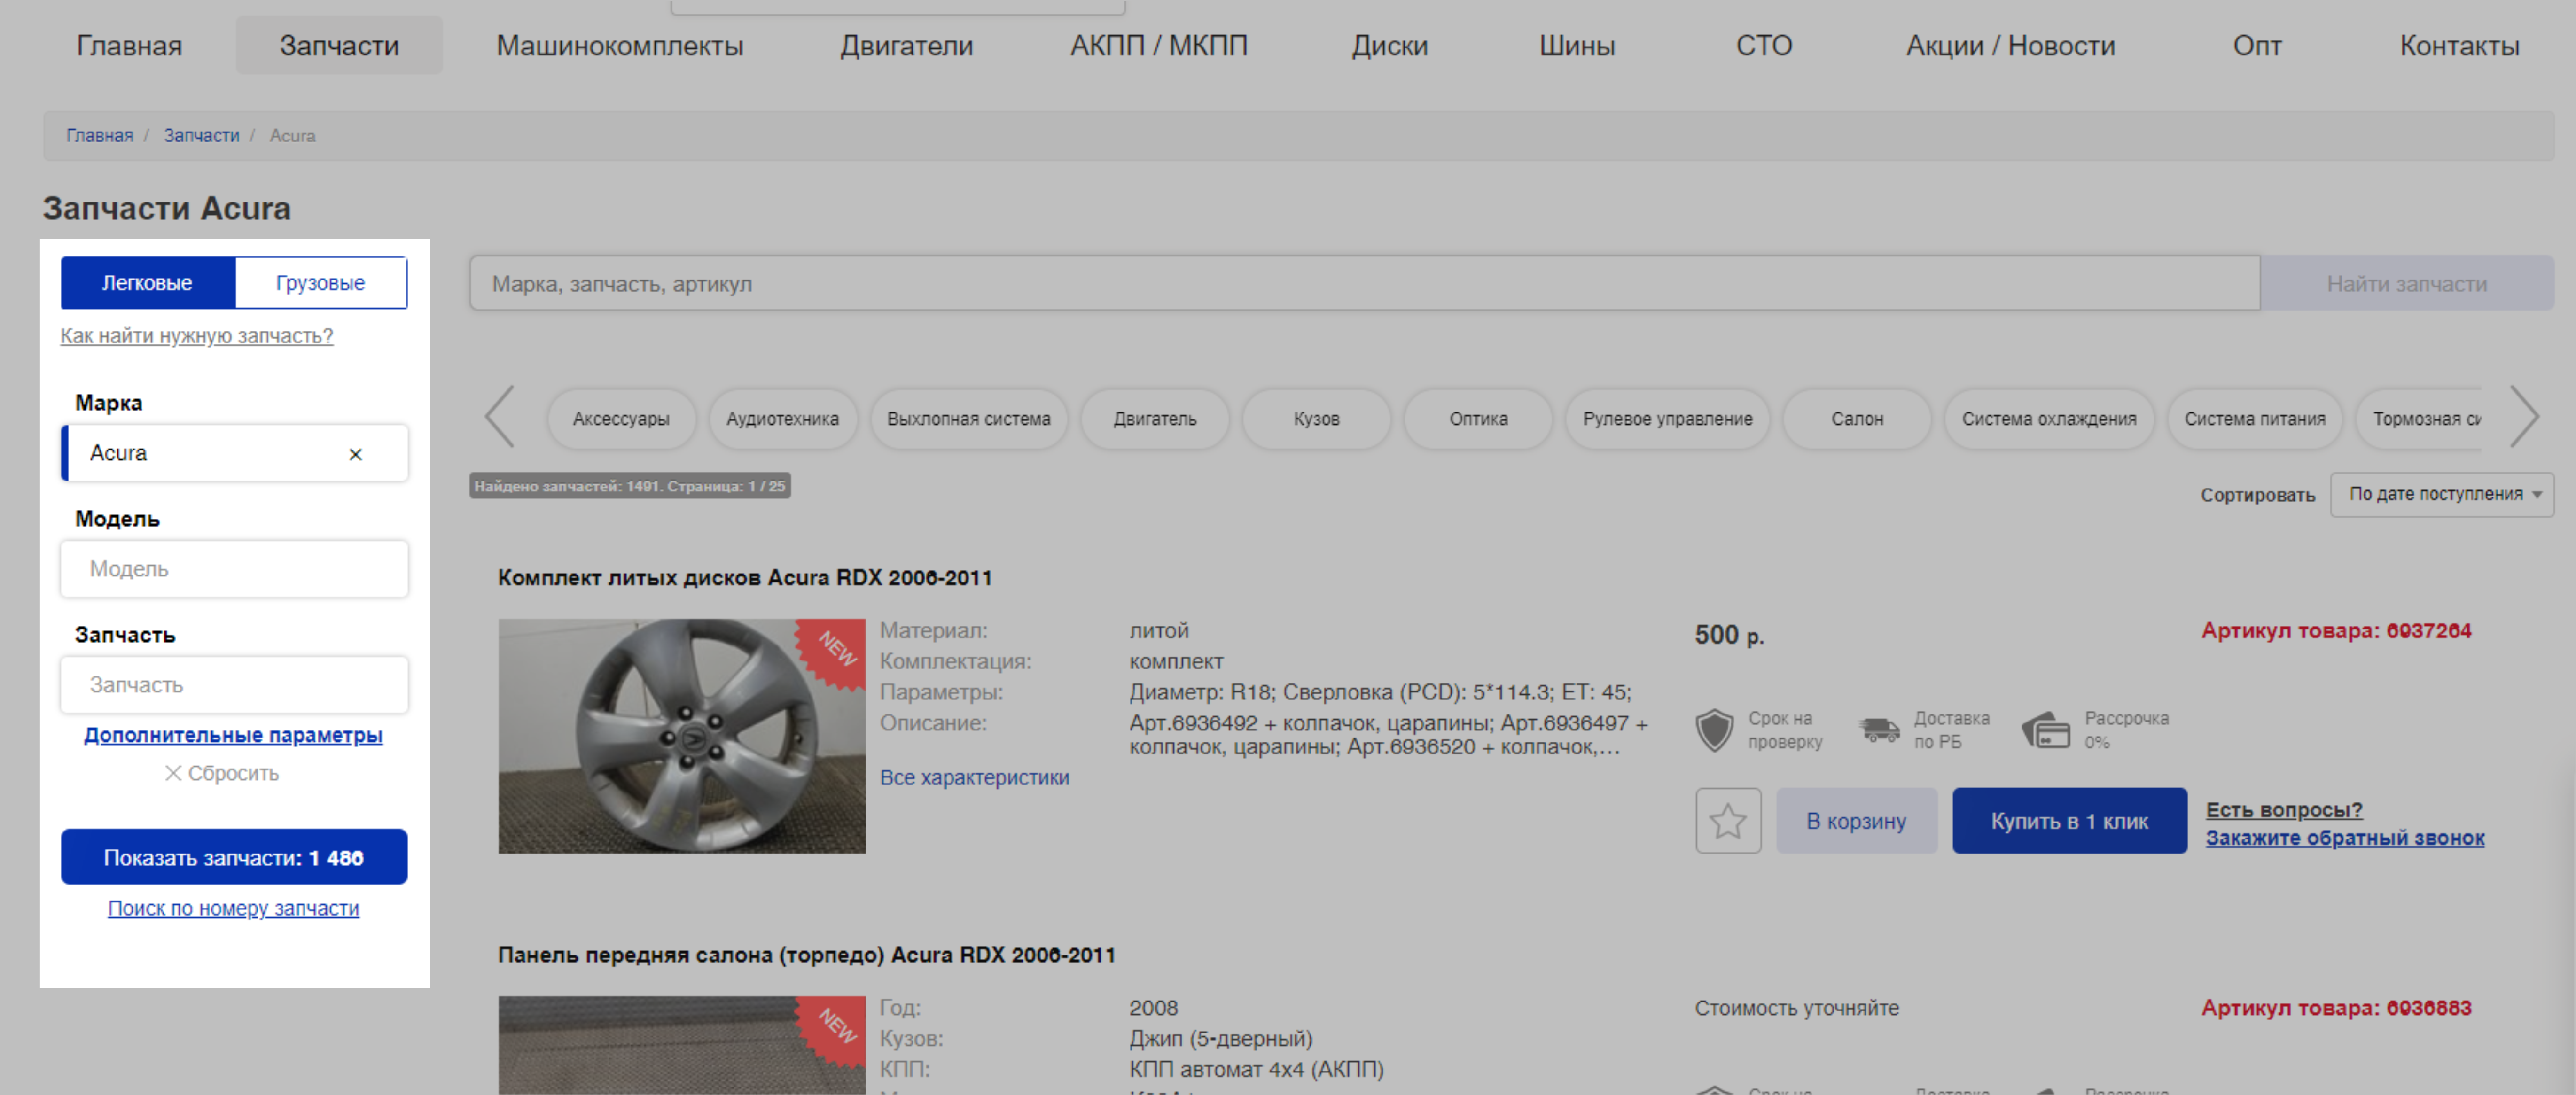This screenshot has width=2576, height=1095.
Task: Open Панель передняя салона Acura RDX title
Action: coord(806,955)
